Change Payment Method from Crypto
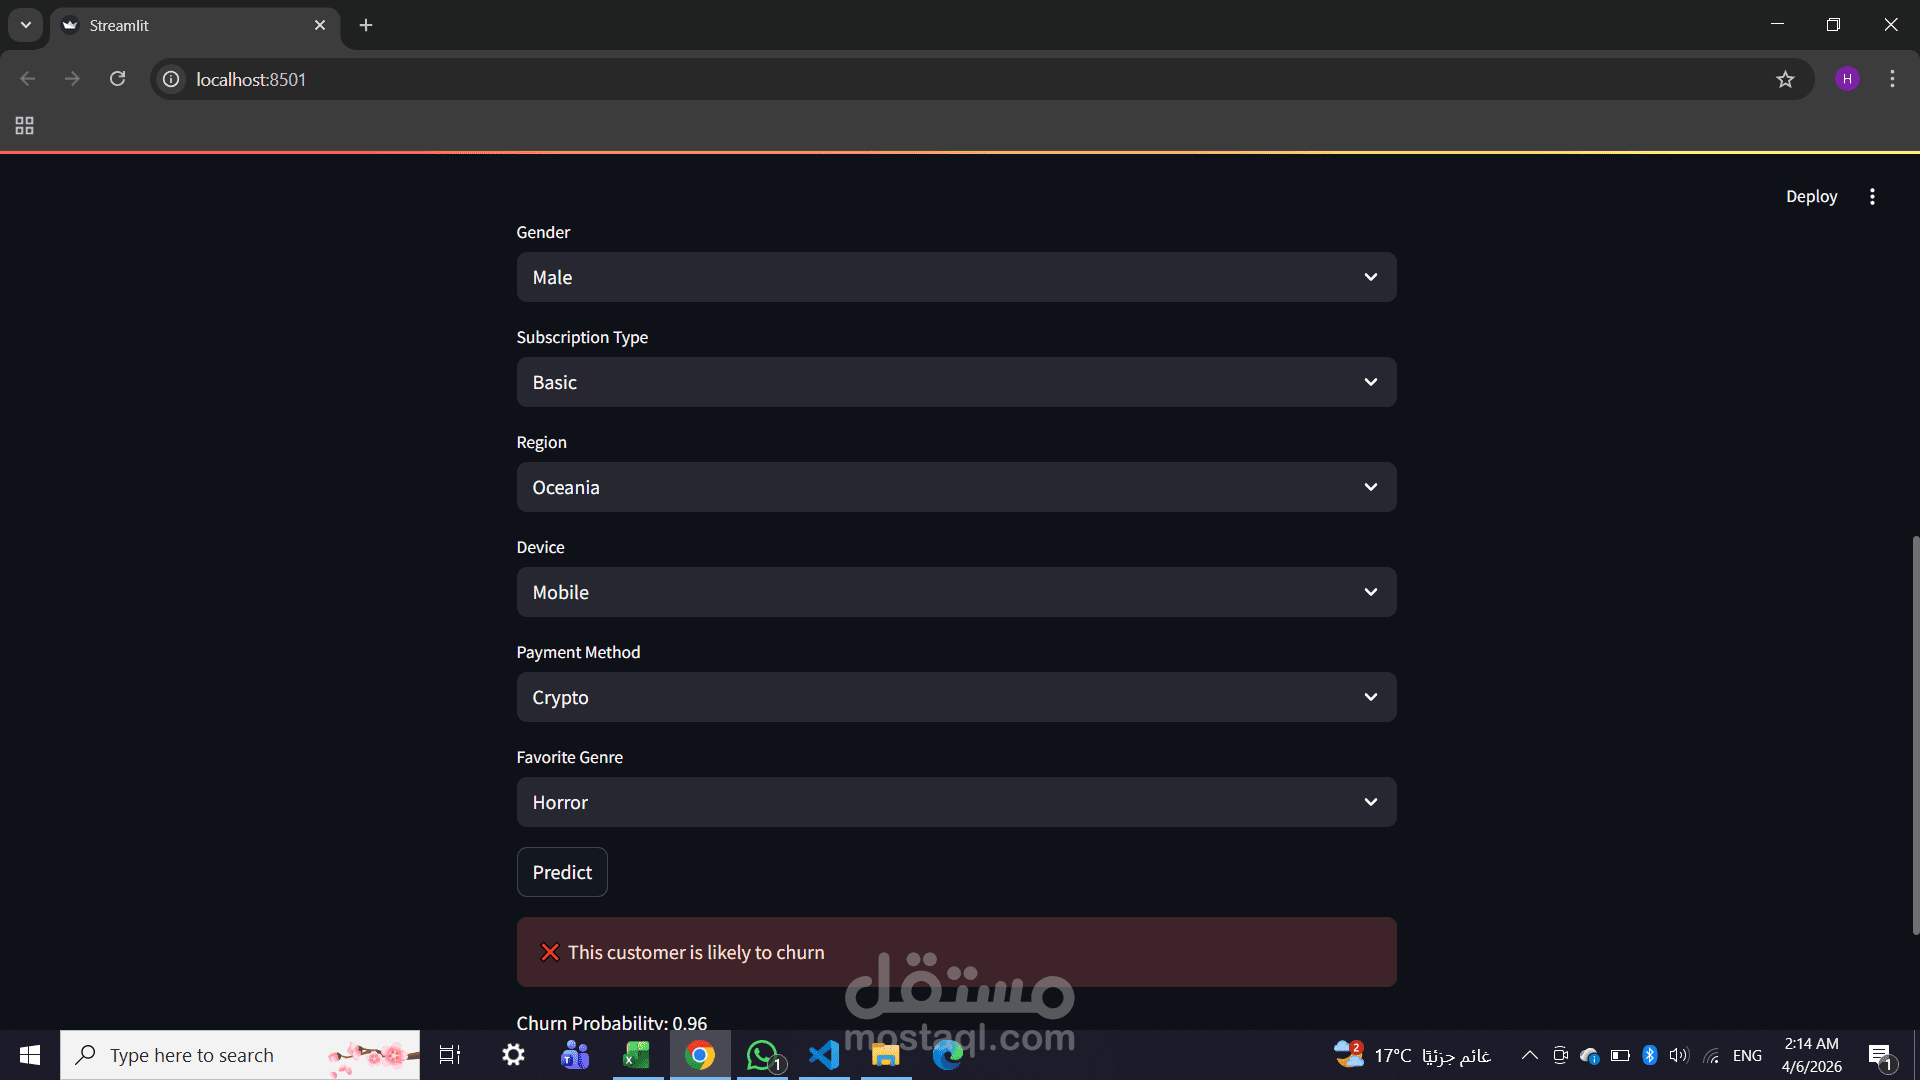 point(955,697)
